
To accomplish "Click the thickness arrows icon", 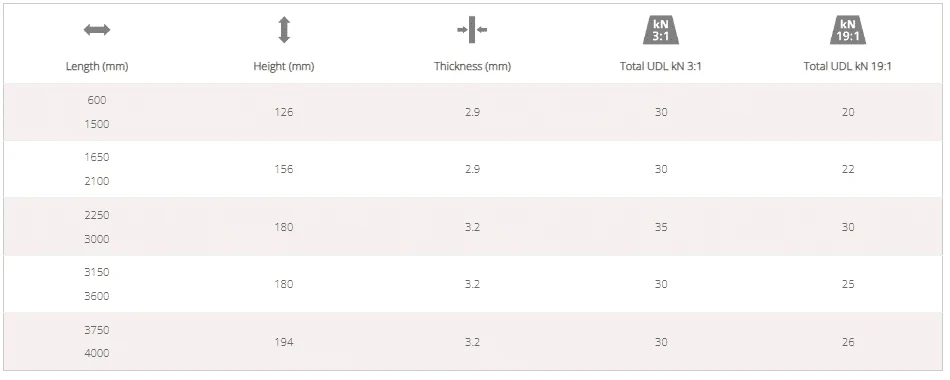I will click(x=472, y=30).
